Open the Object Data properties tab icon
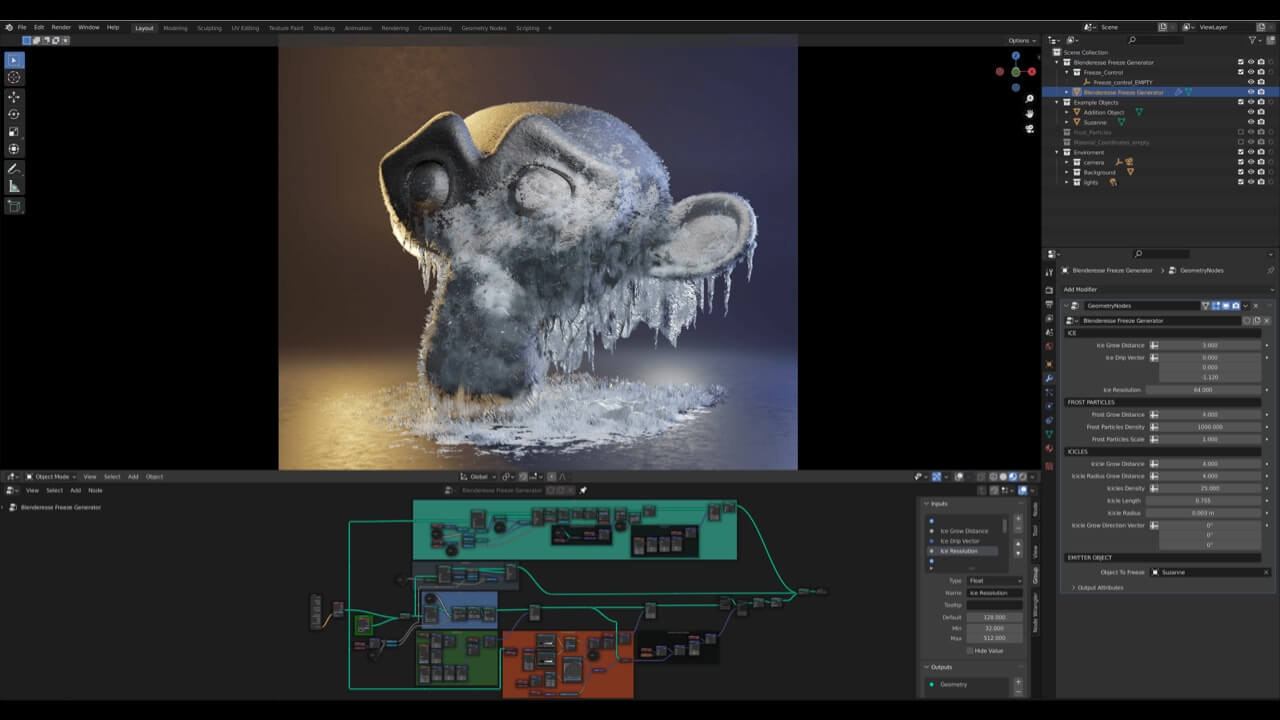Image resolution: width=1280 pixels, height=720 pixels. point(1049,435)
